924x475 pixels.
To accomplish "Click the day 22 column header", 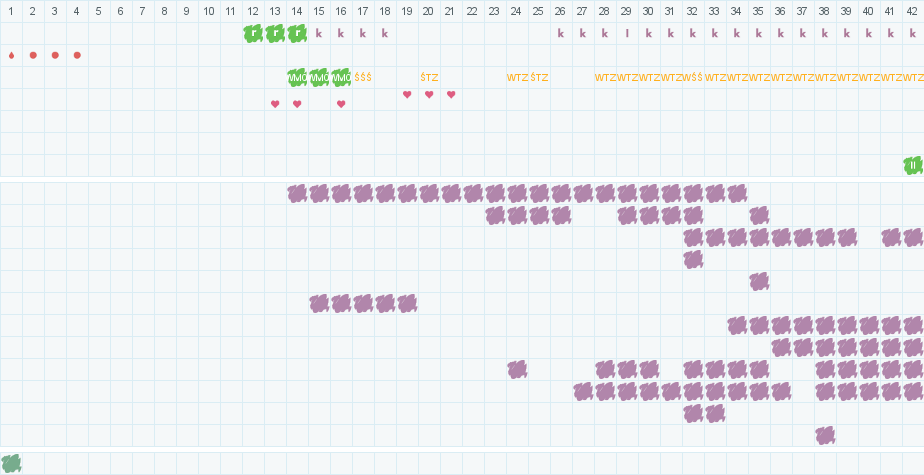I will [x=473, y=11].
